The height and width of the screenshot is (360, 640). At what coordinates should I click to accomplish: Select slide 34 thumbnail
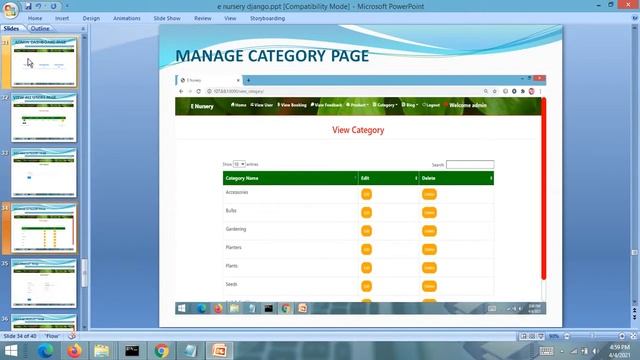[x=44, y=229]
